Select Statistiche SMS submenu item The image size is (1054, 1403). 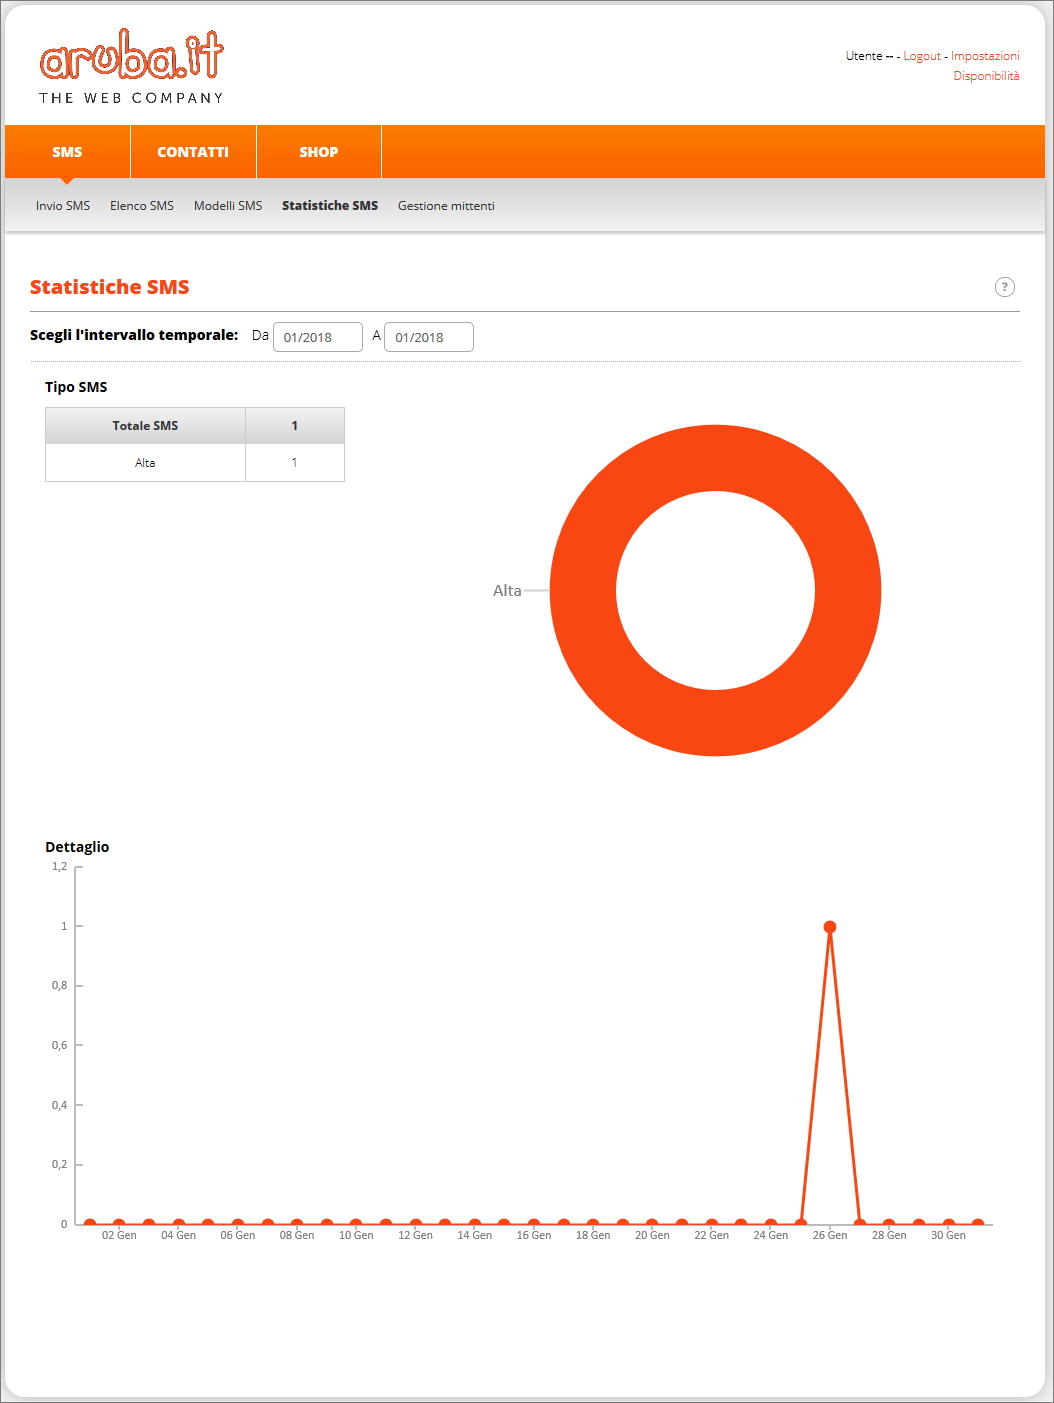[x=330, y=206]
